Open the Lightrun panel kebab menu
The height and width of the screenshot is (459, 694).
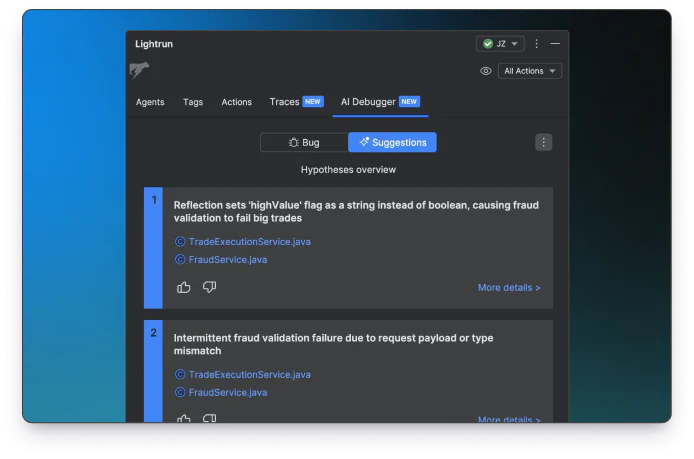click(x=536, y=44)
